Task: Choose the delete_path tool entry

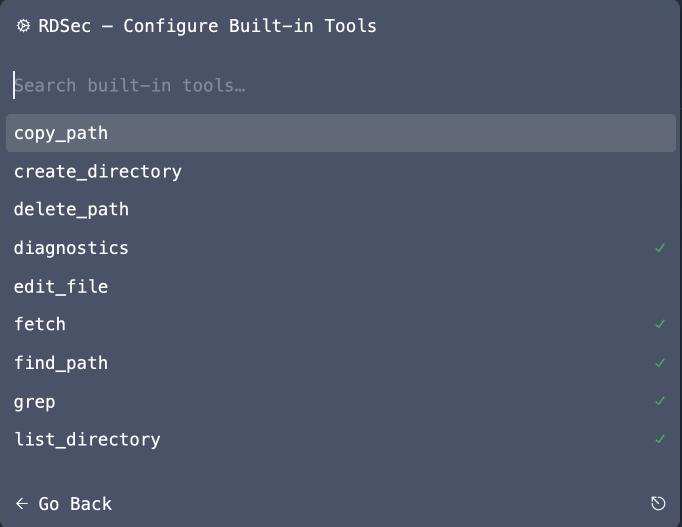Action: 71,210
